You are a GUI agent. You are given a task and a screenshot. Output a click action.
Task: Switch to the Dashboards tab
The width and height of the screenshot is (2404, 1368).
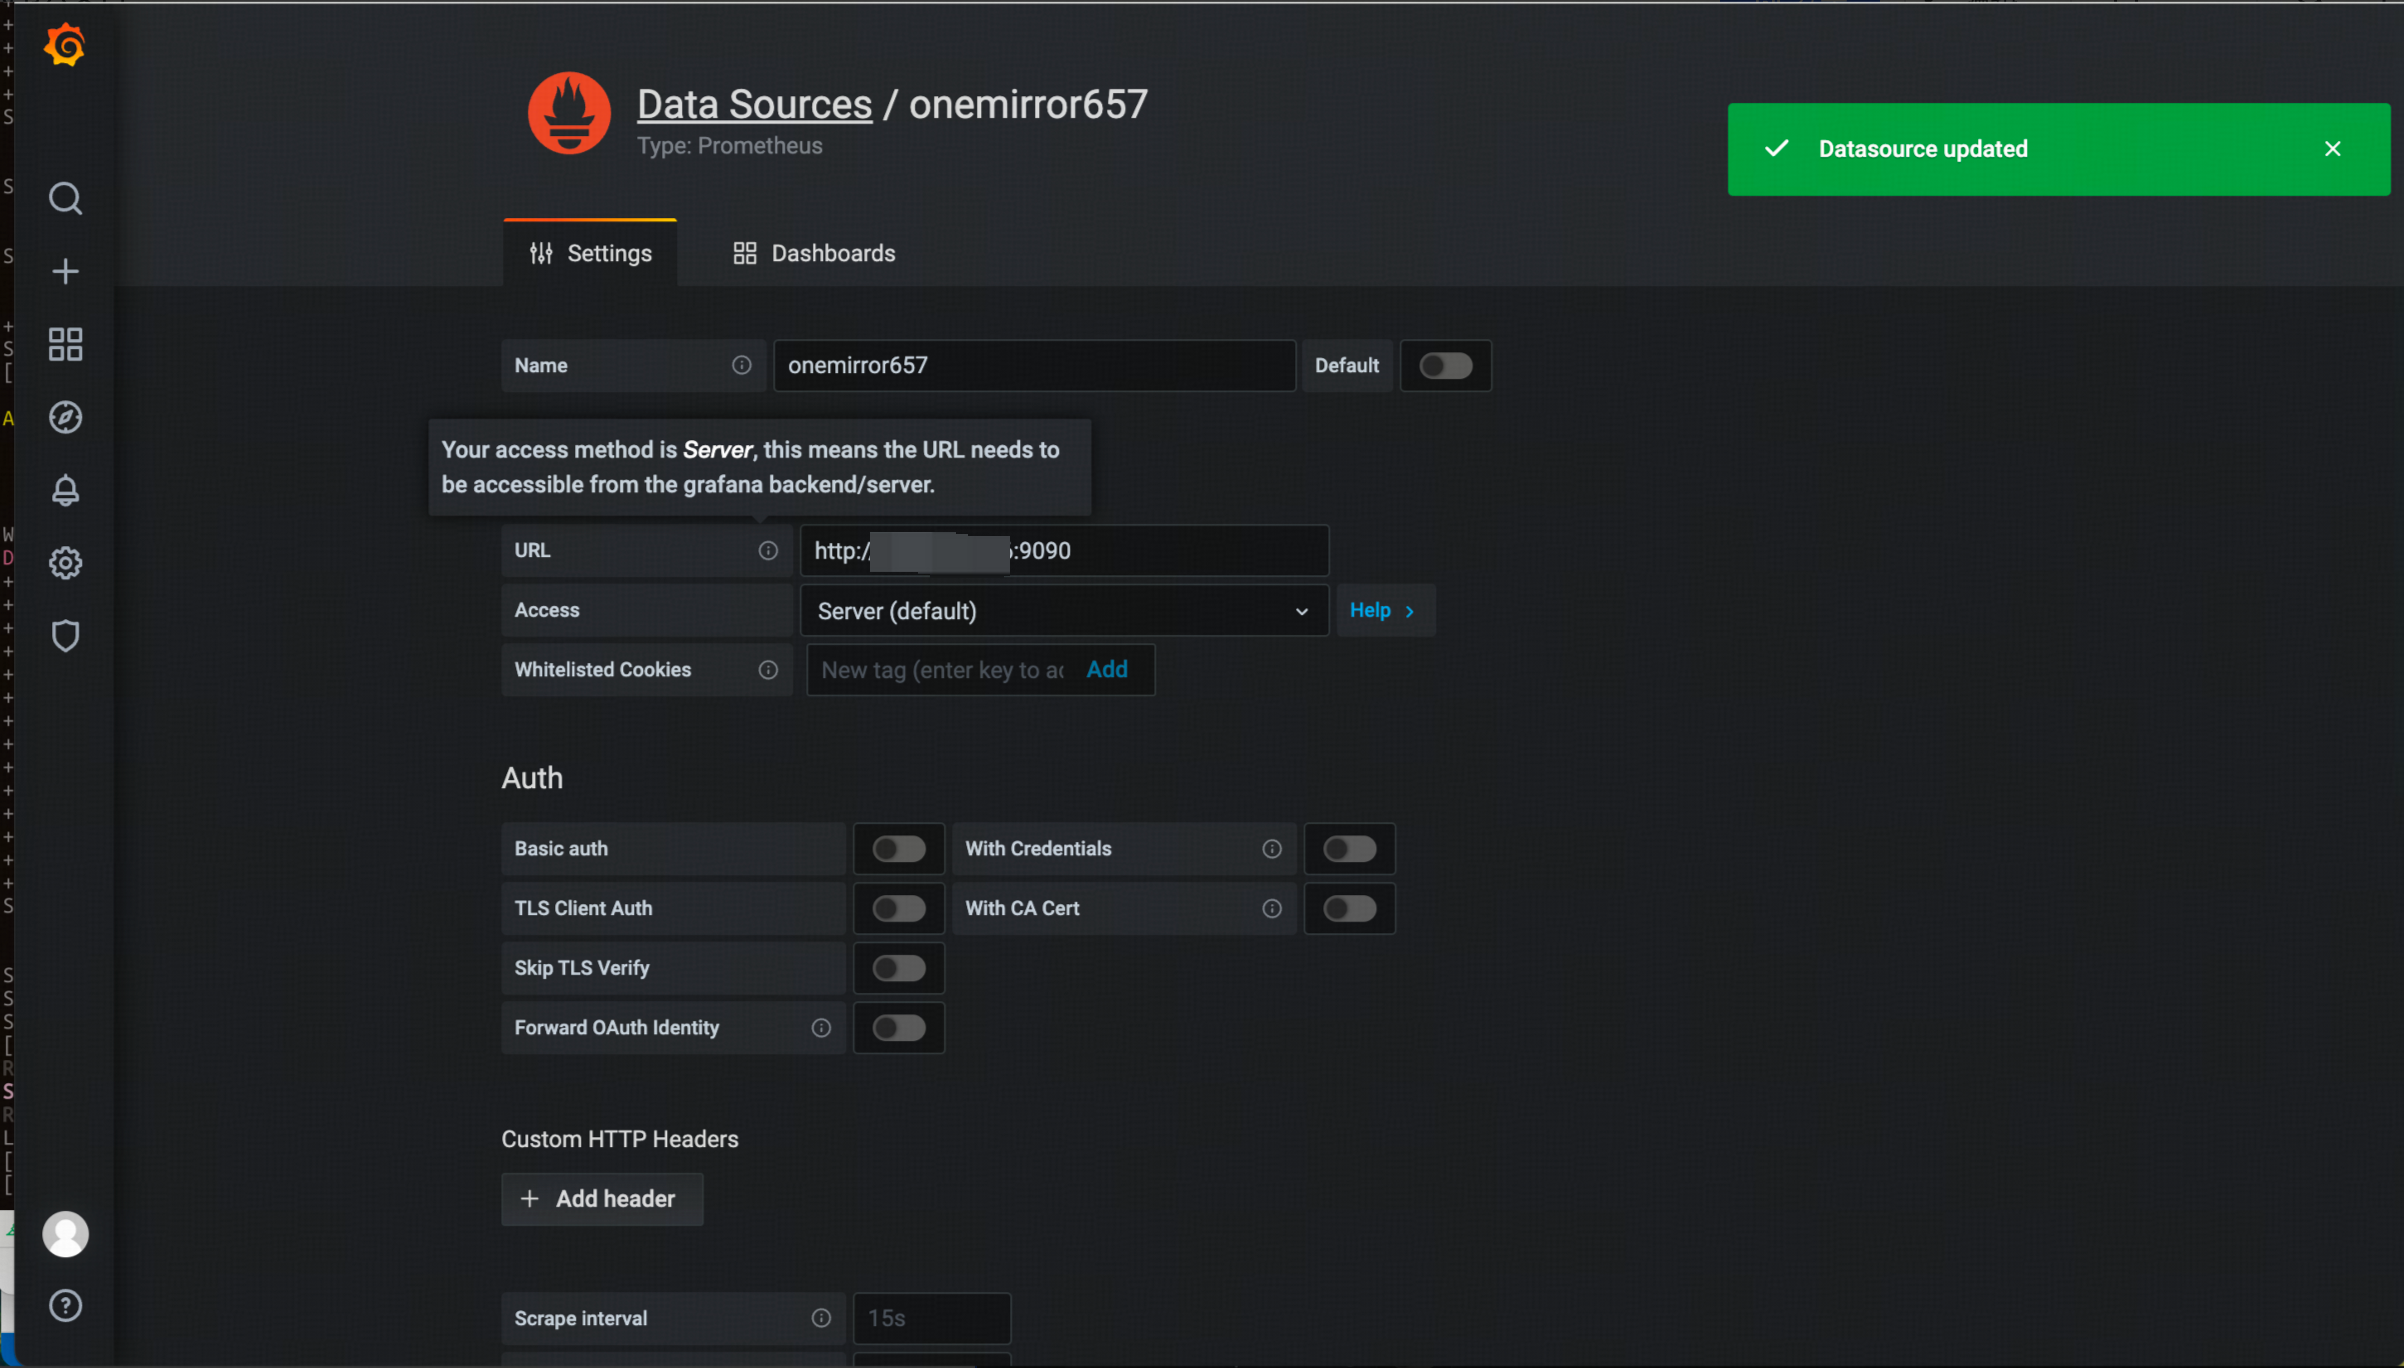tap(814, 253)
